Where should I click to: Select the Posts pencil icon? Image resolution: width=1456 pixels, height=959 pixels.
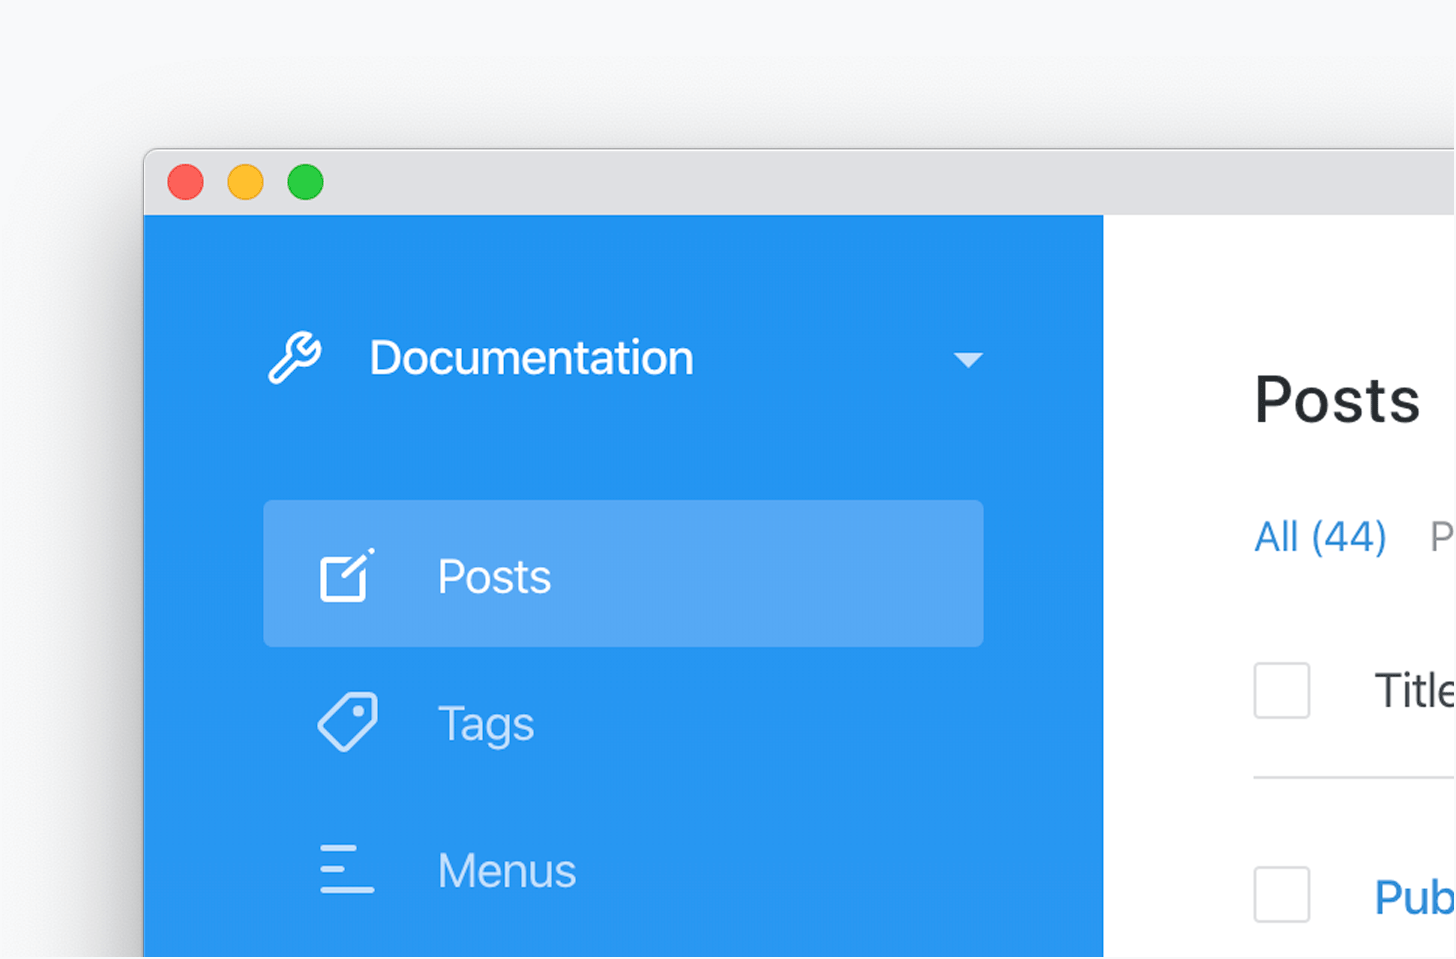point(347,575)
